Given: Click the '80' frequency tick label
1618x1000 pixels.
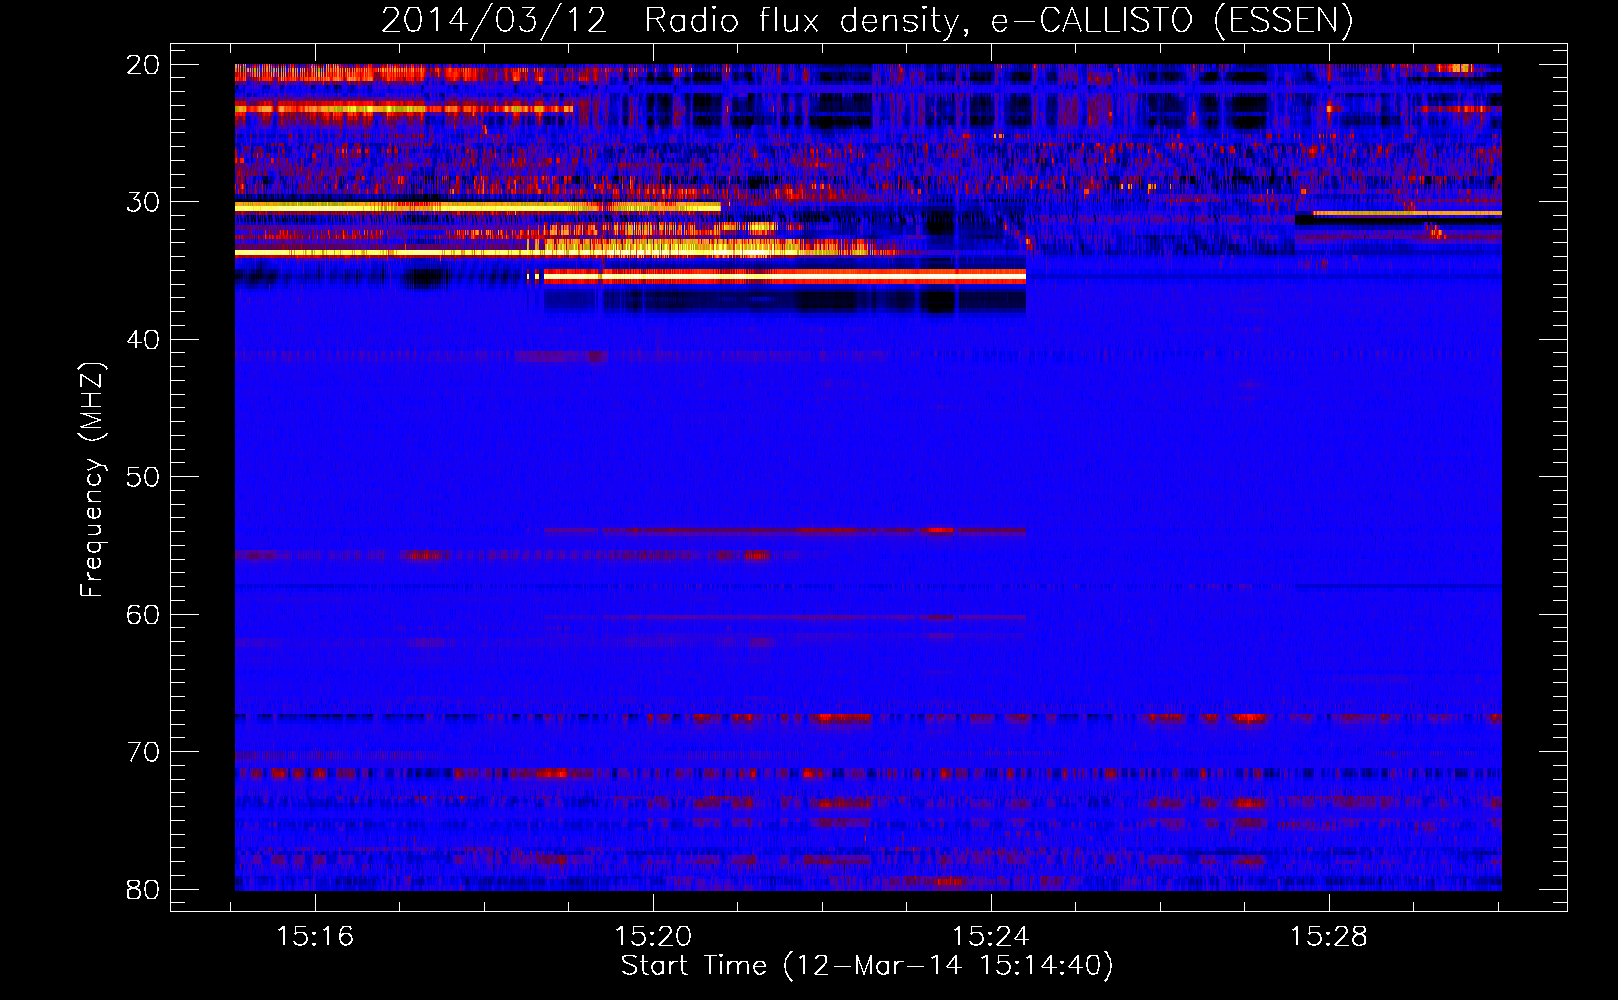Looking at the screenshot, I should [143, 889].
